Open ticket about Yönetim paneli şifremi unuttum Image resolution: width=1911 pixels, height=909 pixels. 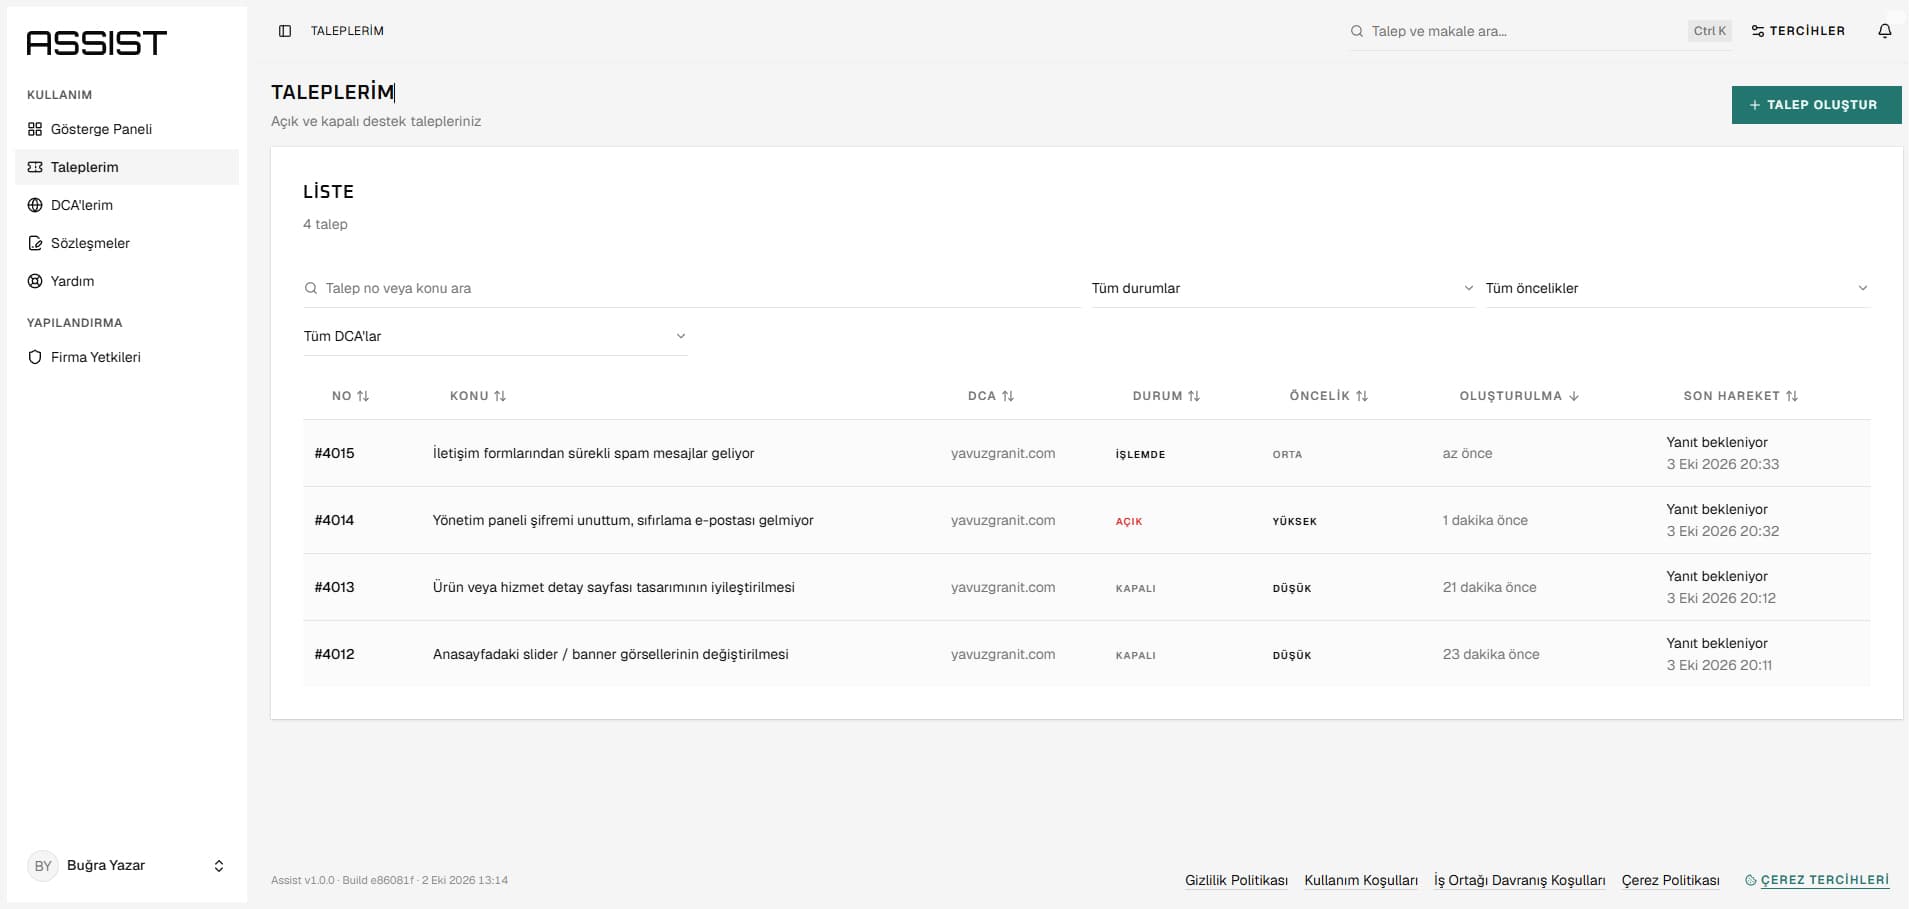point(1087,520)
